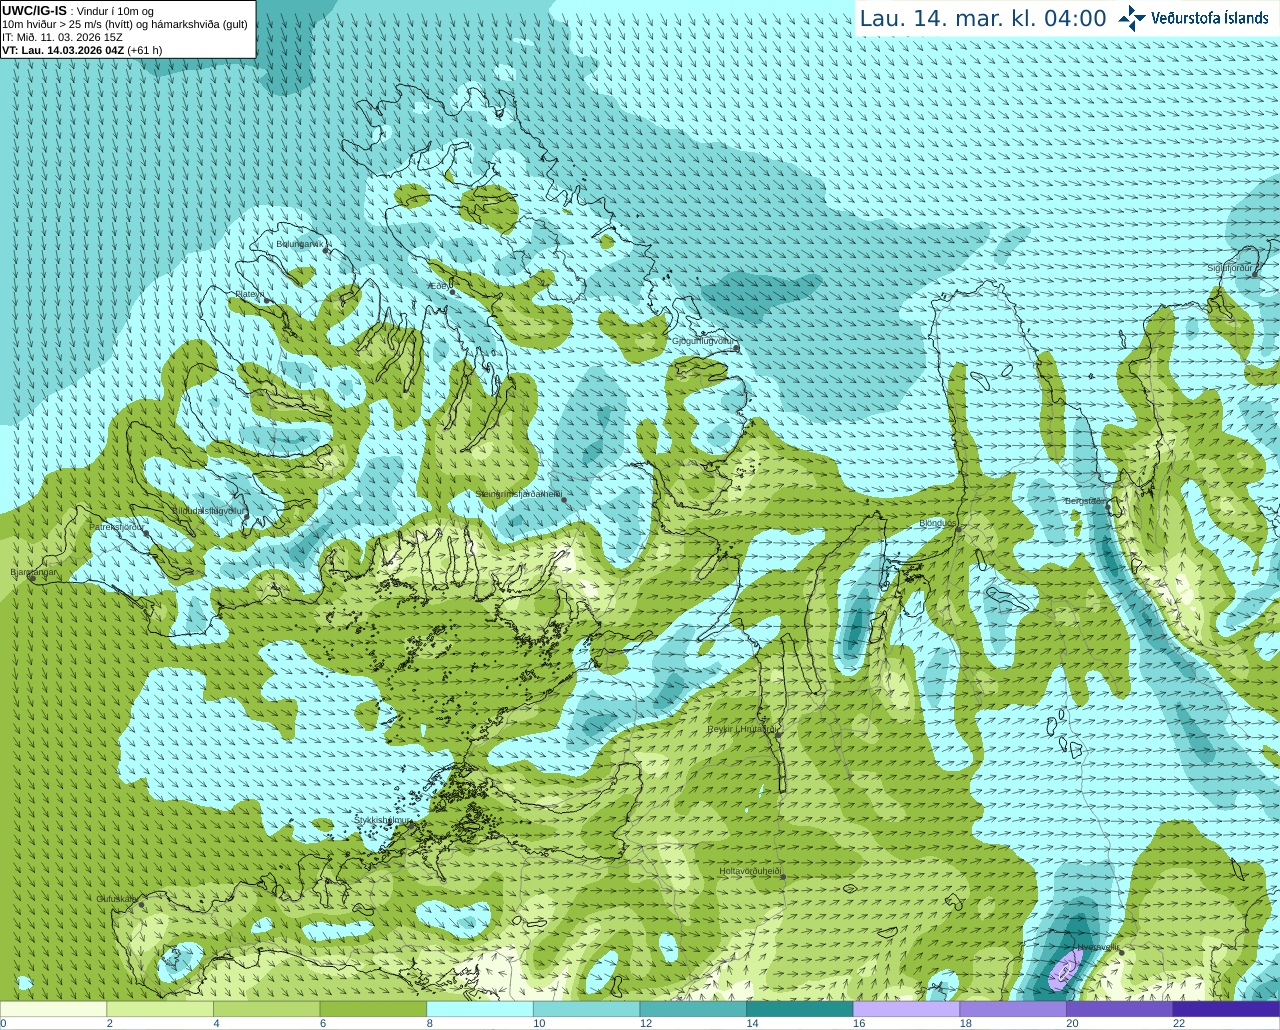Click the 'IT: Mið. 11. 03. 2026 15Z' line
The height and width of the screenshot is (1030, 1280).
[x=62, y=37]
